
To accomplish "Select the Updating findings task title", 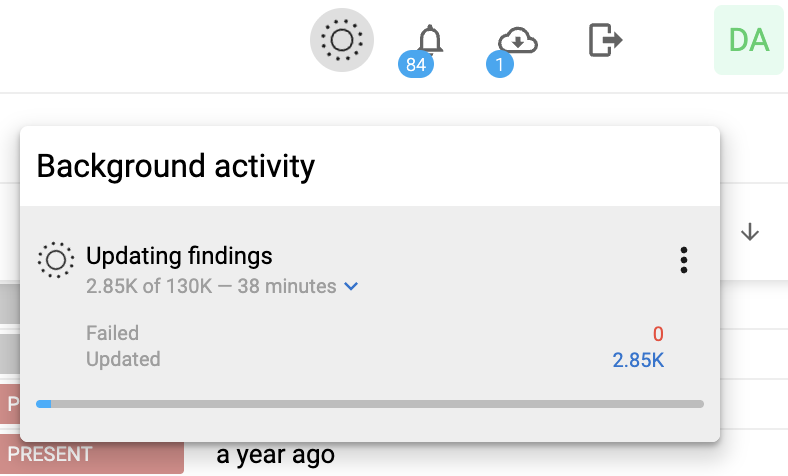I will (x=179, y=256).
